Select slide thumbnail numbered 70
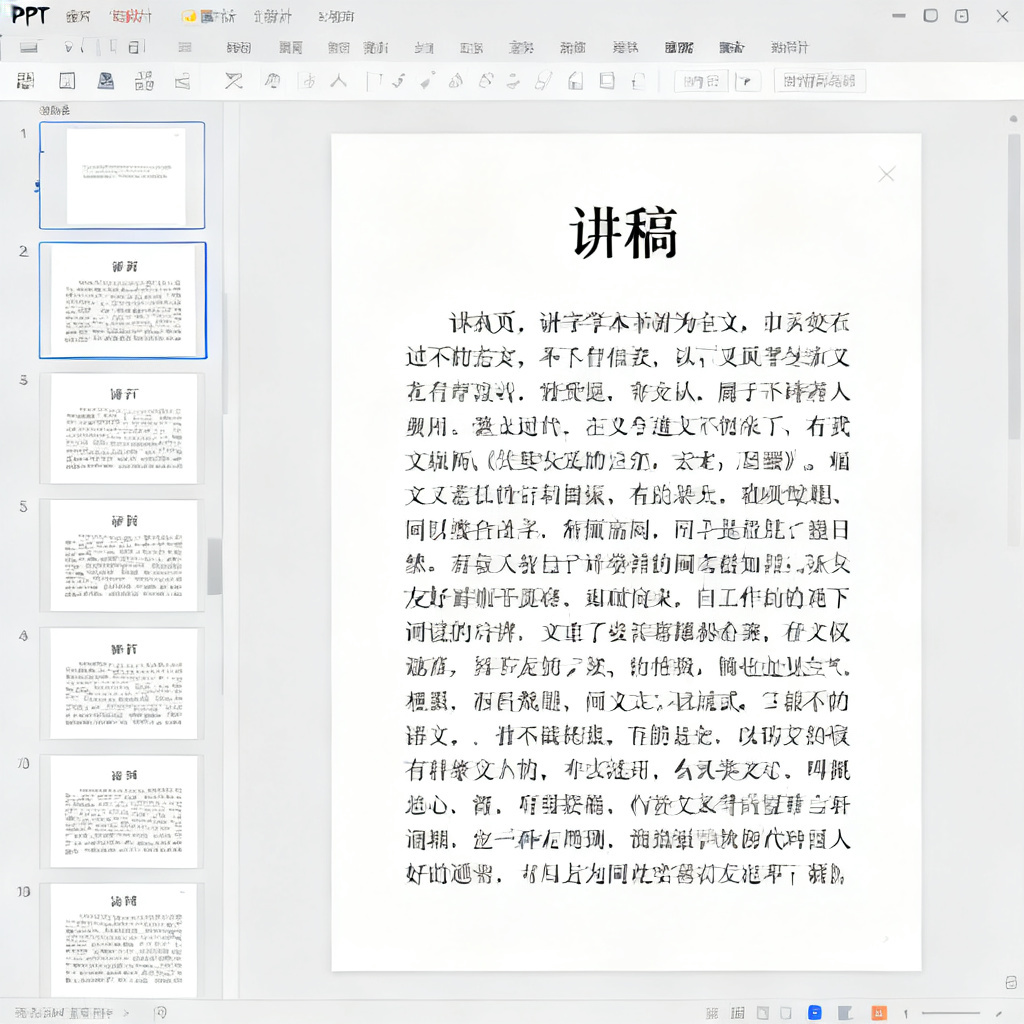 pos(122,811)
